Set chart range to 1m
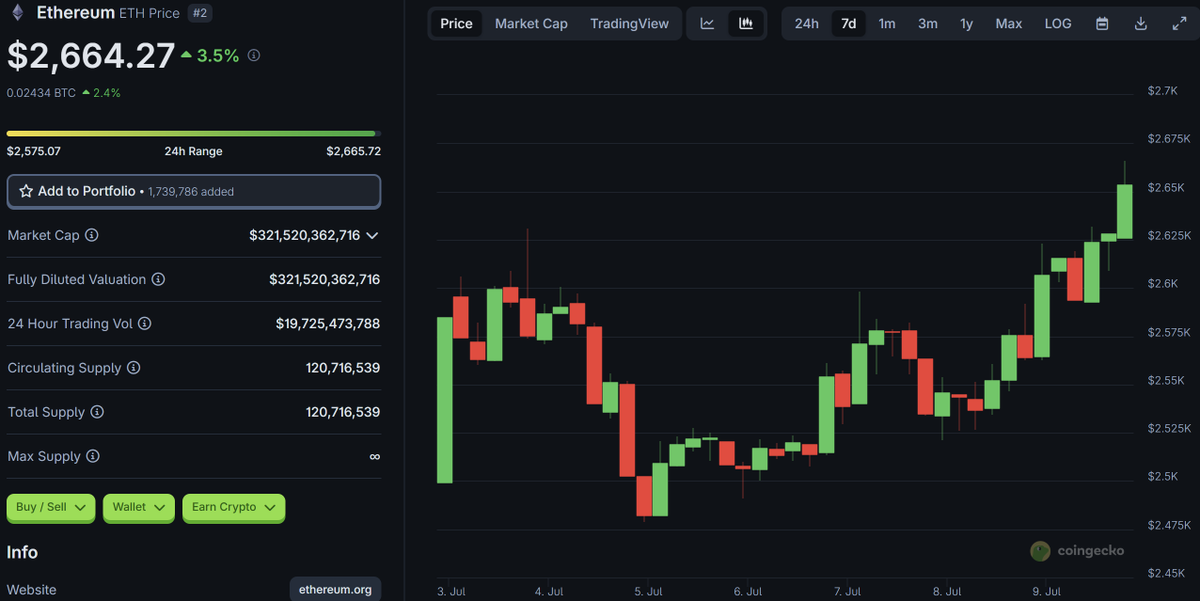Screen dimensions: 1200x601 coord(887,23)
